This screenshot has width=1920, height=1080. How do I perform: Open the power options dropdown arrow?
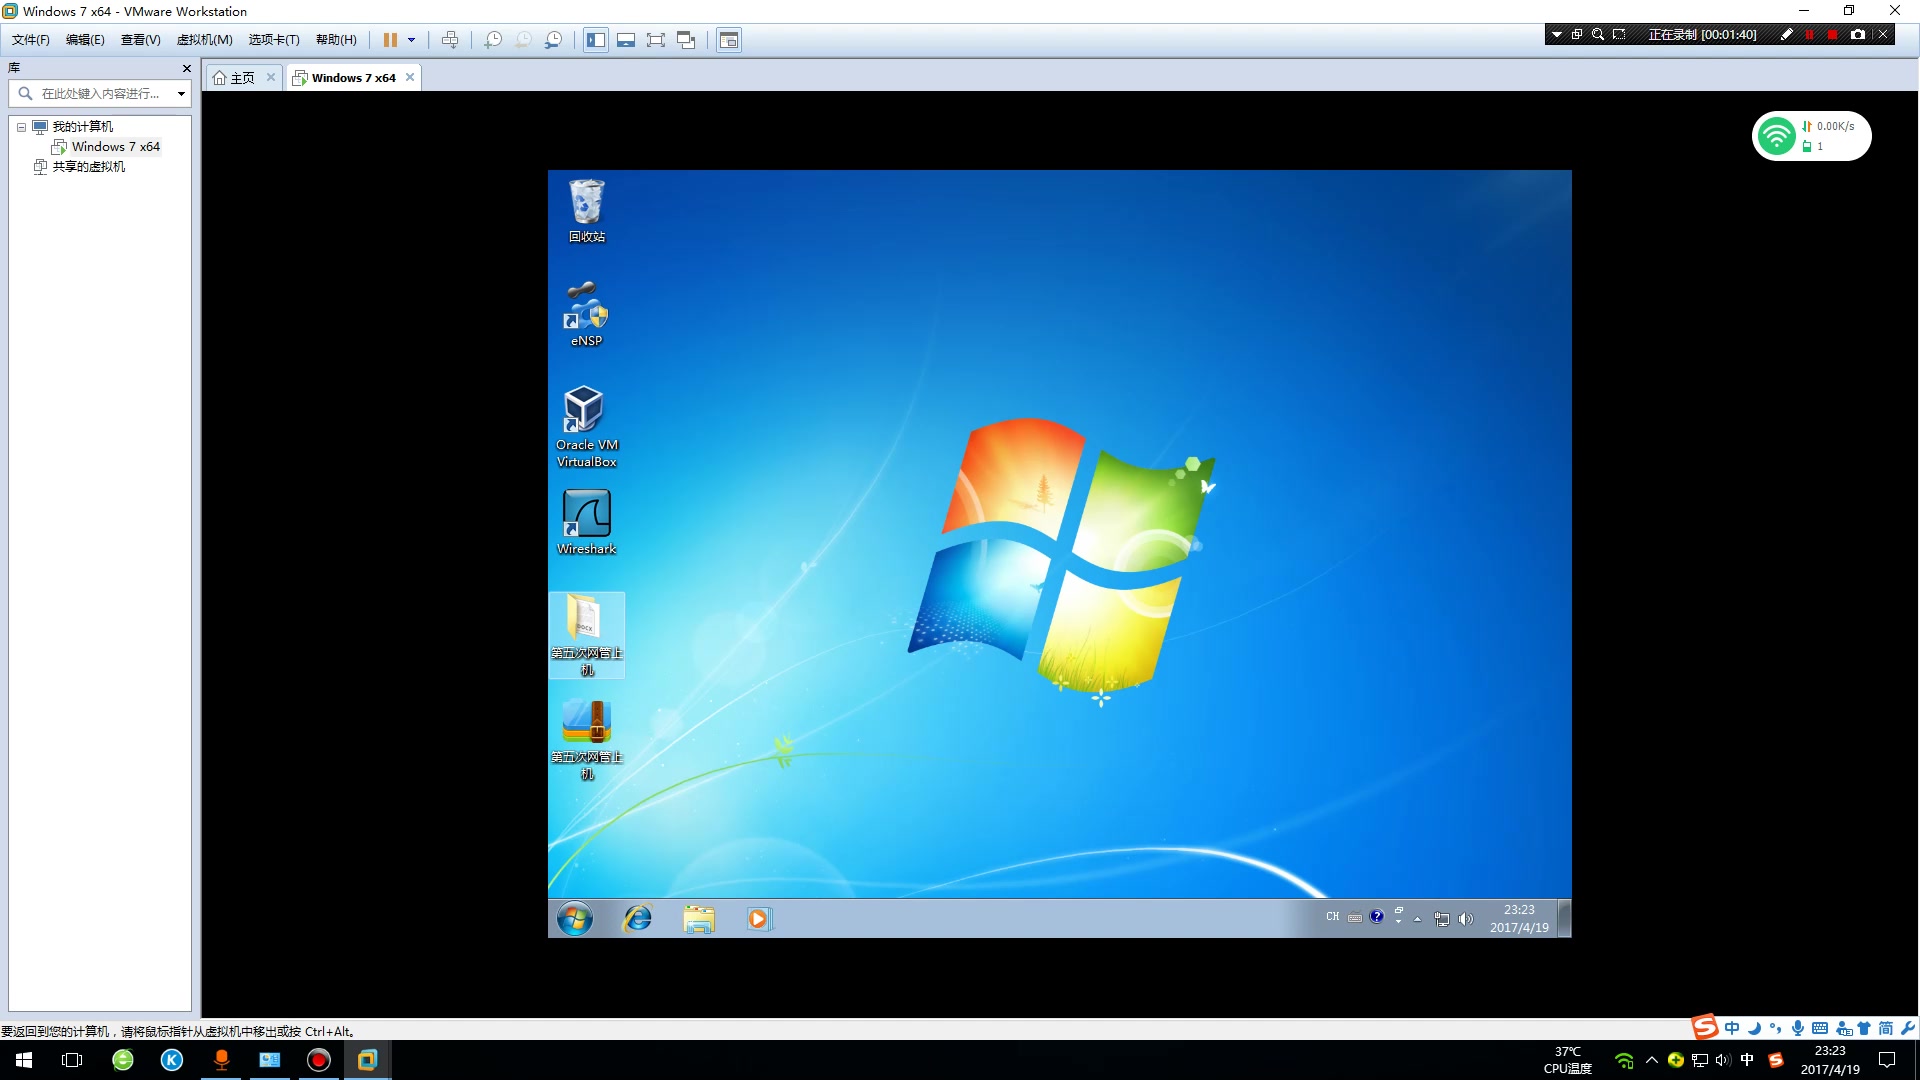pos(411,40)
